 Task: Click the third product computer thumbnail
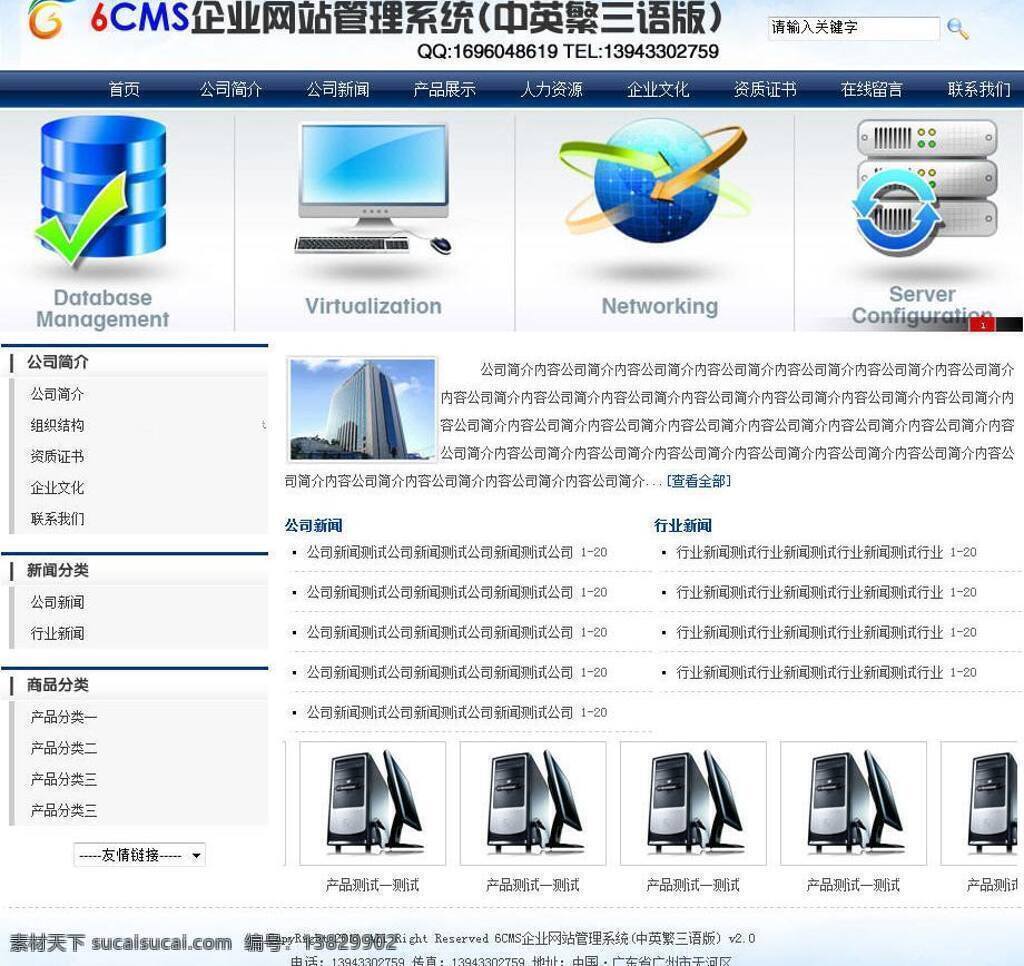693,803
